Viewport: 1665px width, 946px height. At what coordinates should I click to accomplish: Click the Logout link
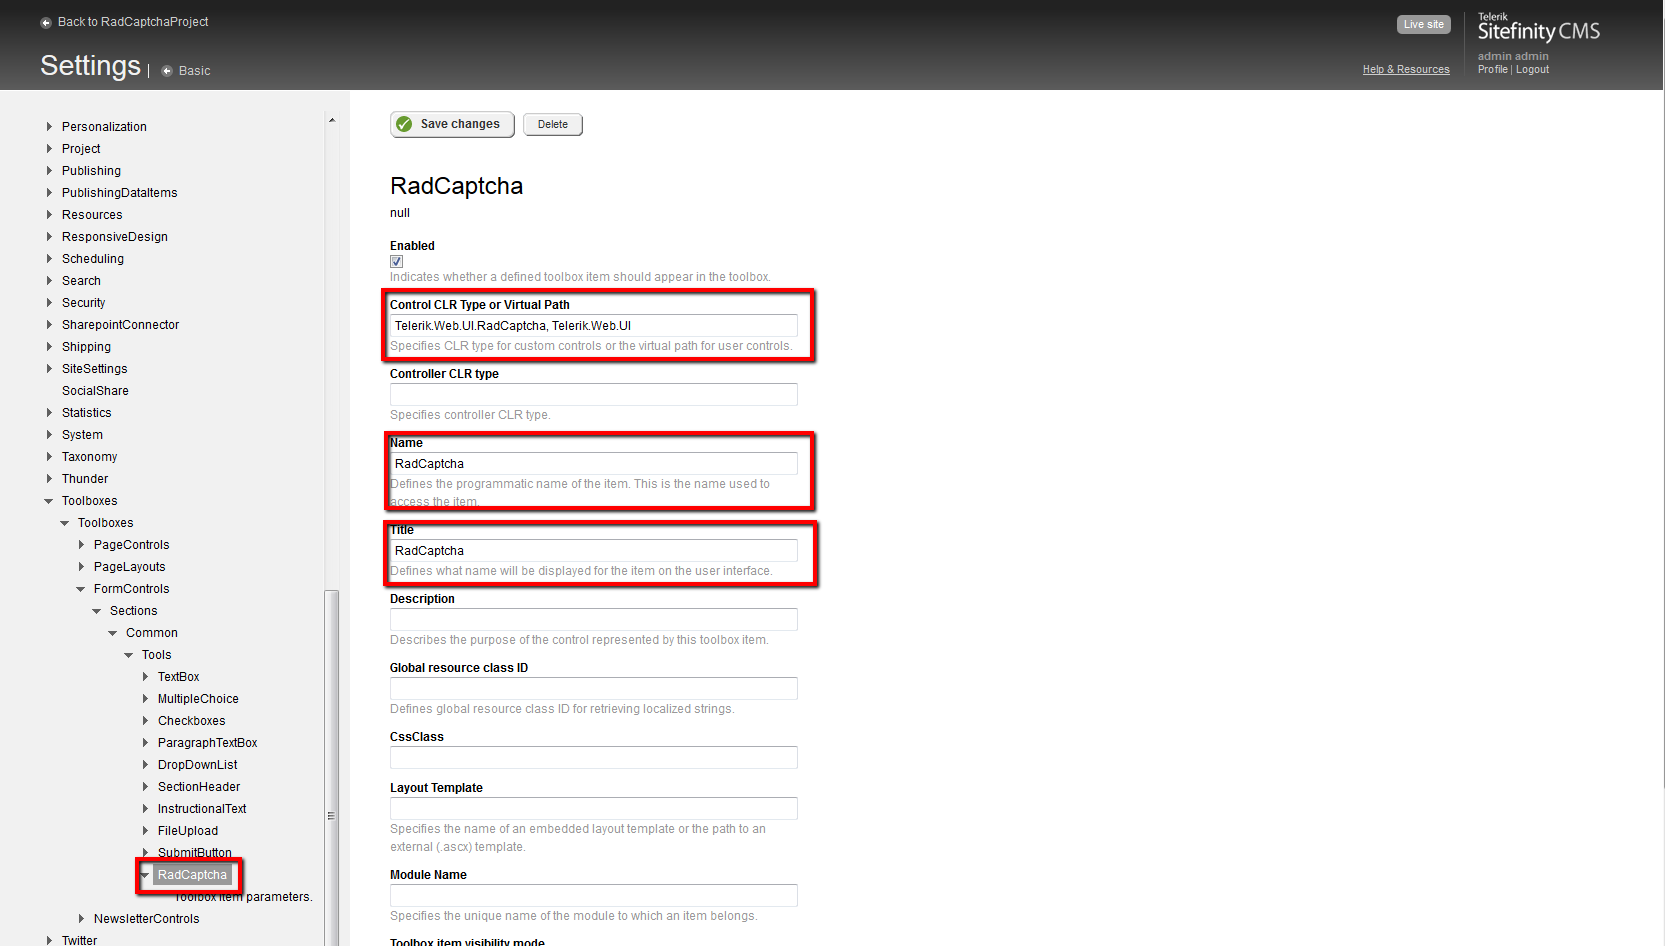click(1532, 69)
